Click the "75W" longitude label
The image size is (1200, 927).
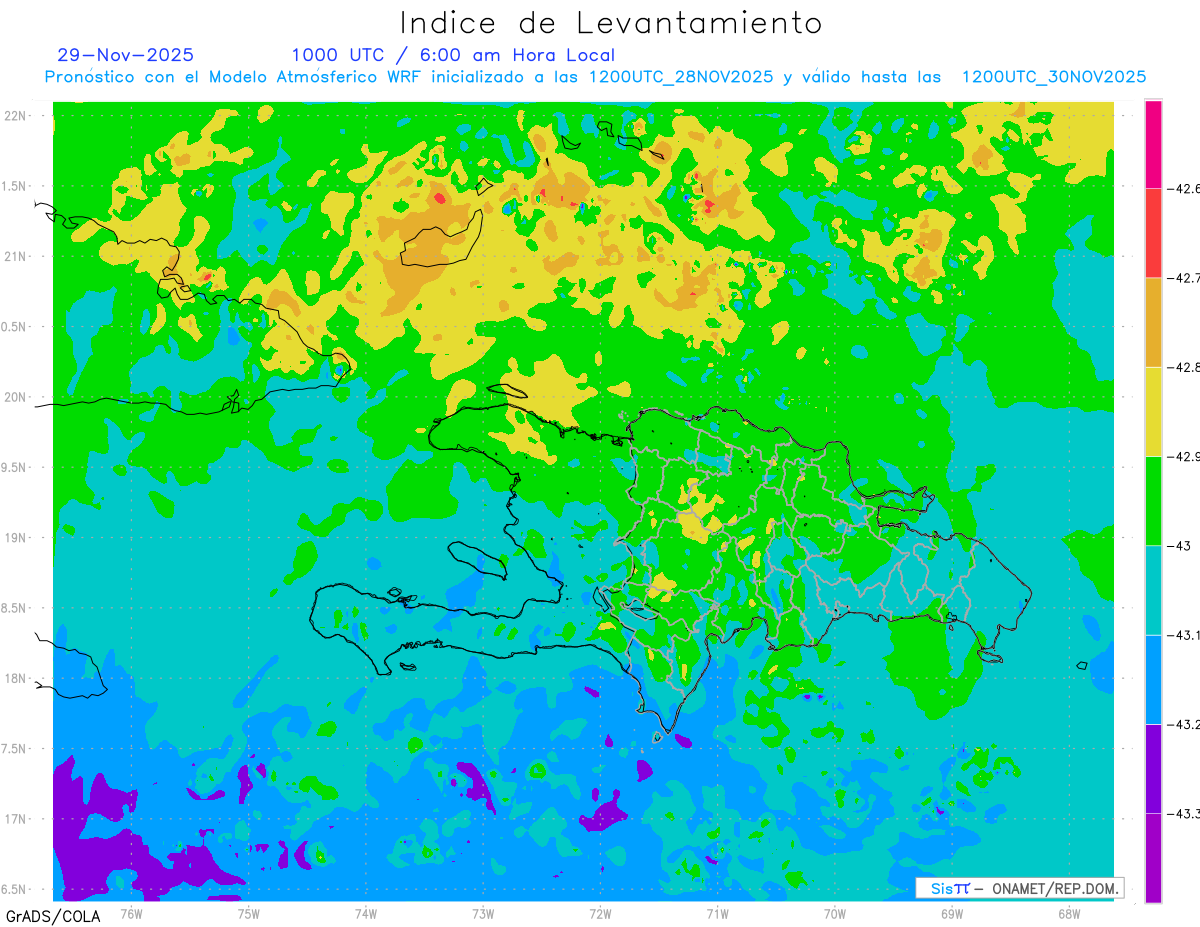249,914
